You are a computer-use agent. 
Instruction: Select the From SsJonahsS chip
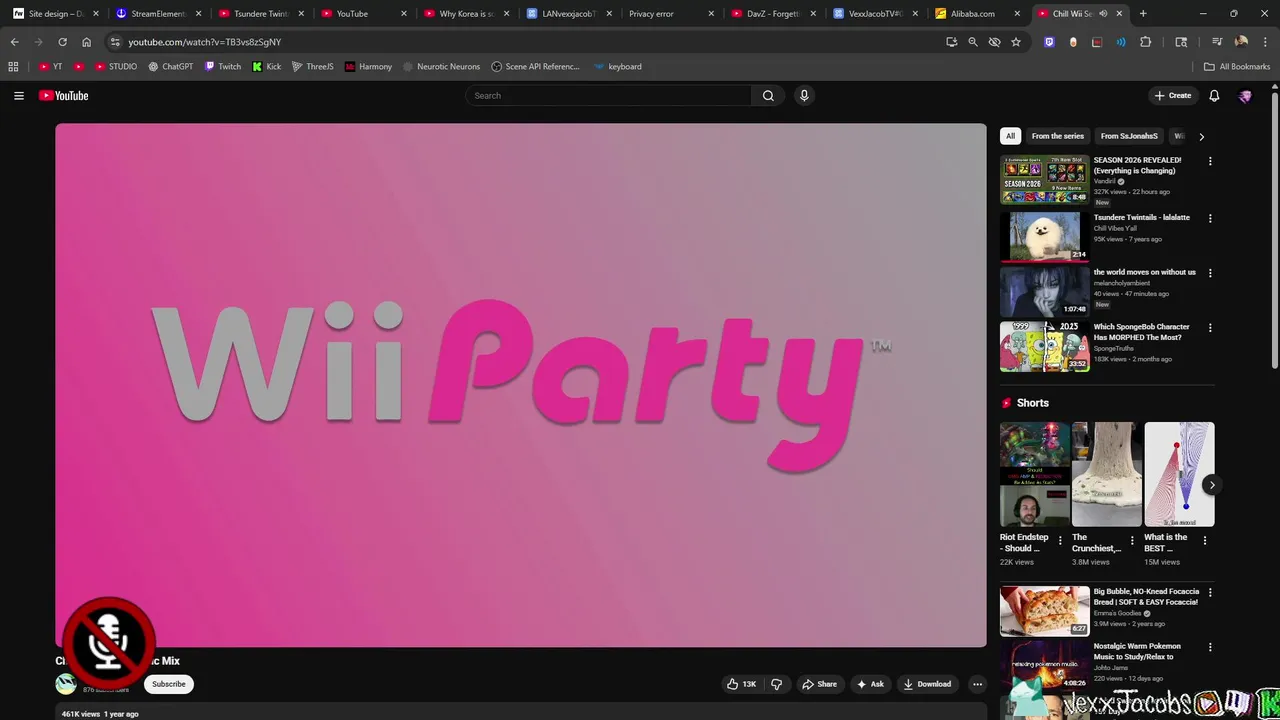(1129, 136)
